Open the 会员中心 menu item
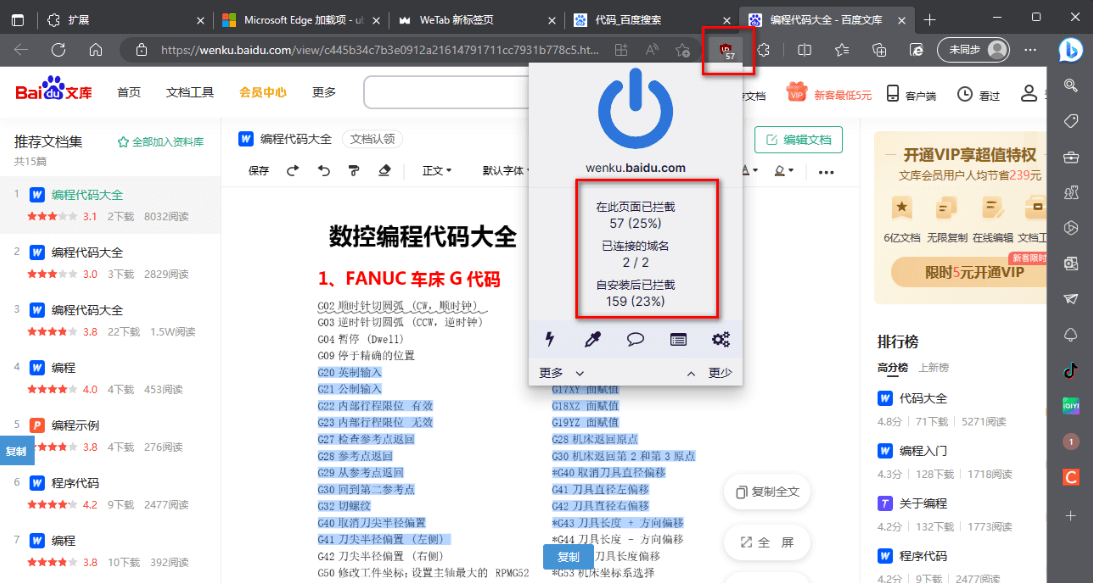Image resolution: width=1093 pixels, height=583 pixels. point(263,92)
